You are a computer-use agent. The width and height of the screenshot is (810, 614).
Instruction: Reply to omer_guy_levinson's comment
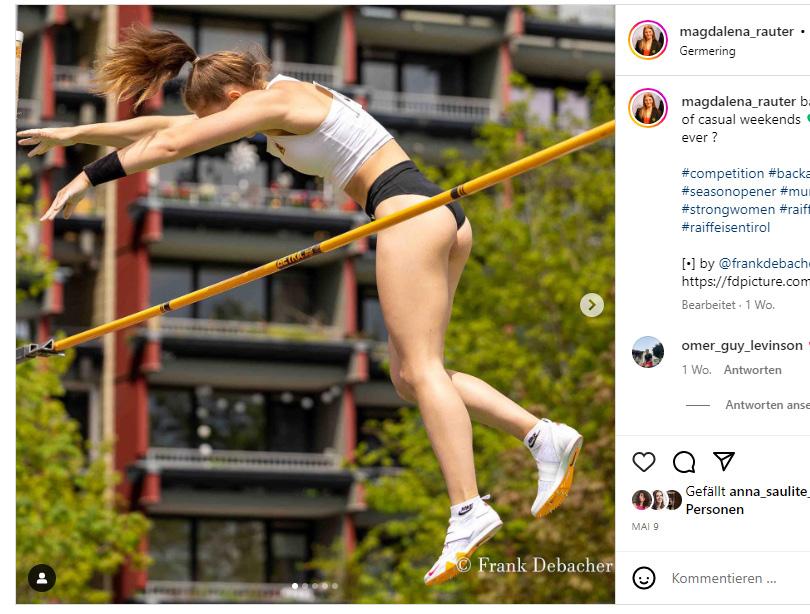pos(753,370)
